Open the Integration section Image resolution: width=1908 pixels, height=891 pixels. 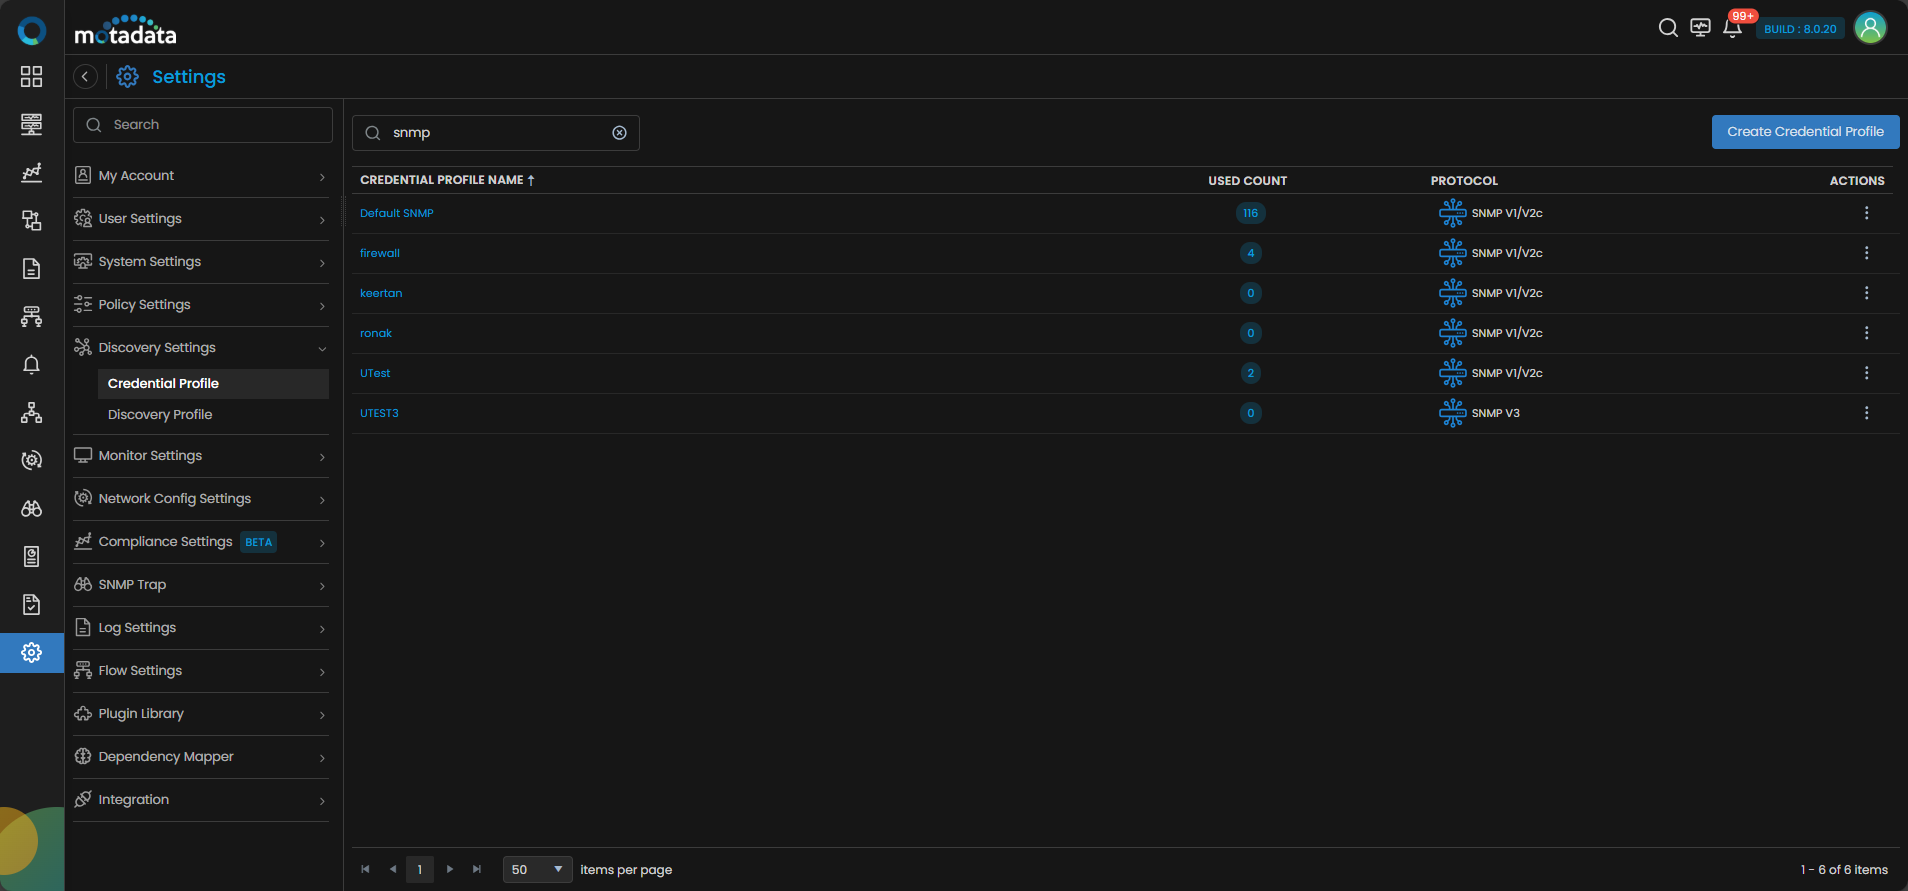click(201, 800)
